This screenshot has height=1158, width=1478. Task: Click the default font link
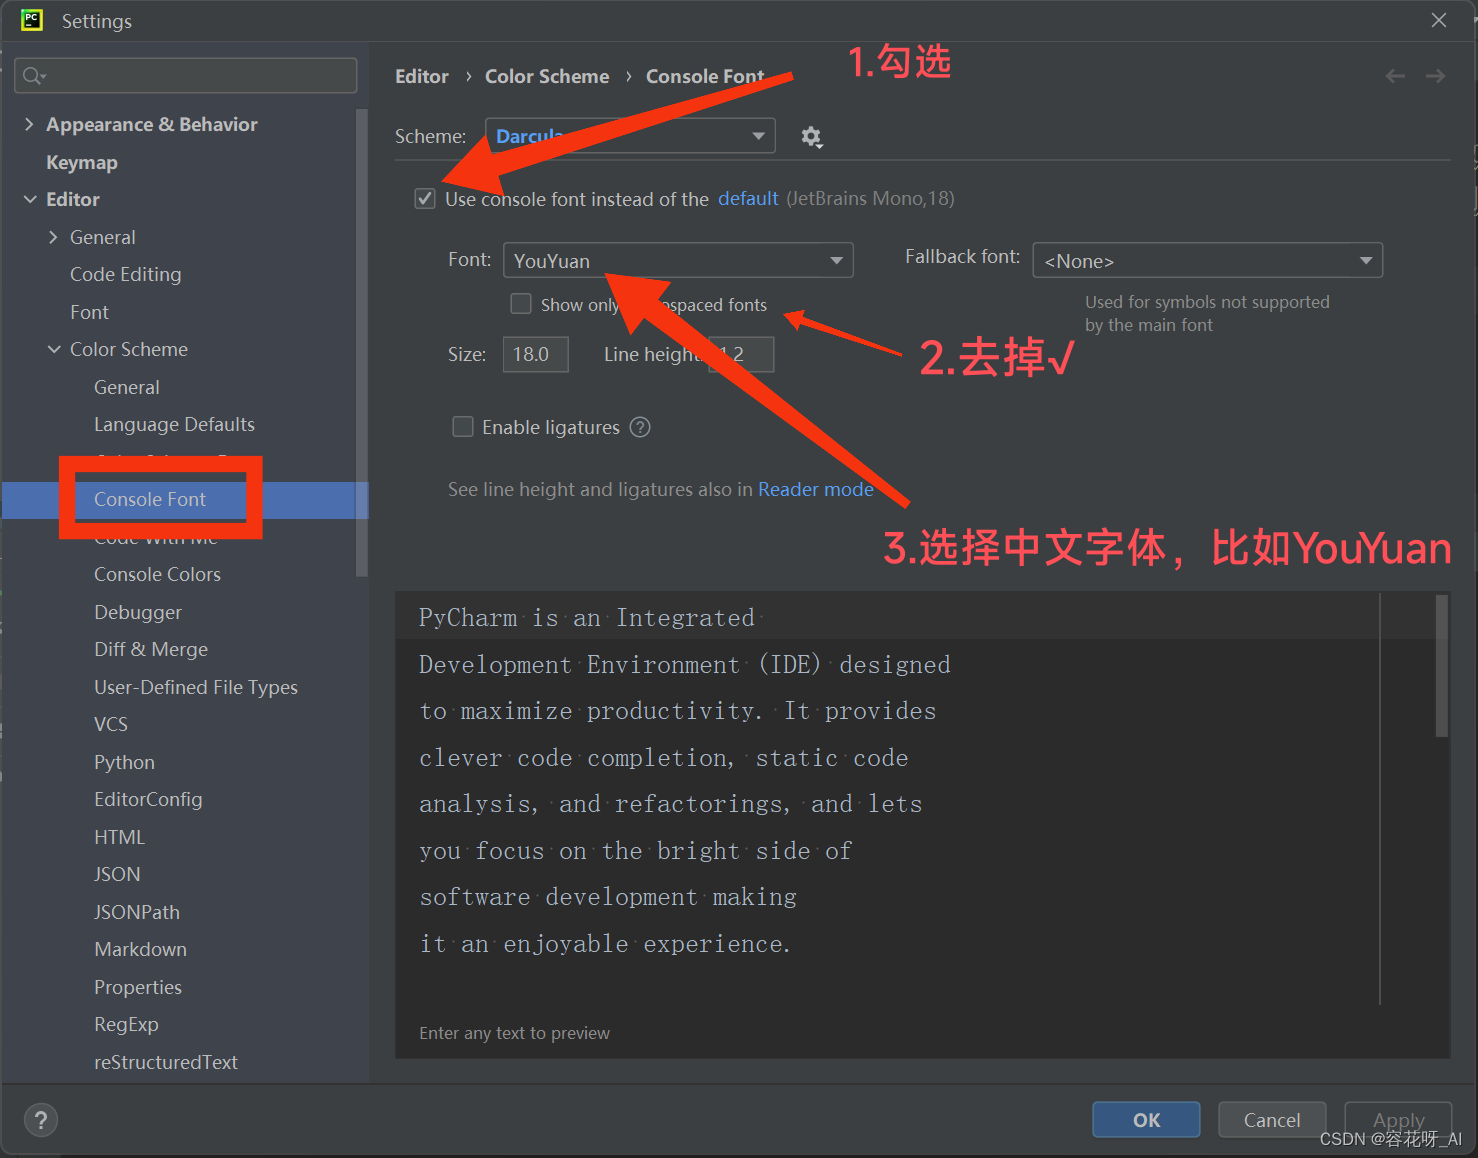[x=748, y=198]
